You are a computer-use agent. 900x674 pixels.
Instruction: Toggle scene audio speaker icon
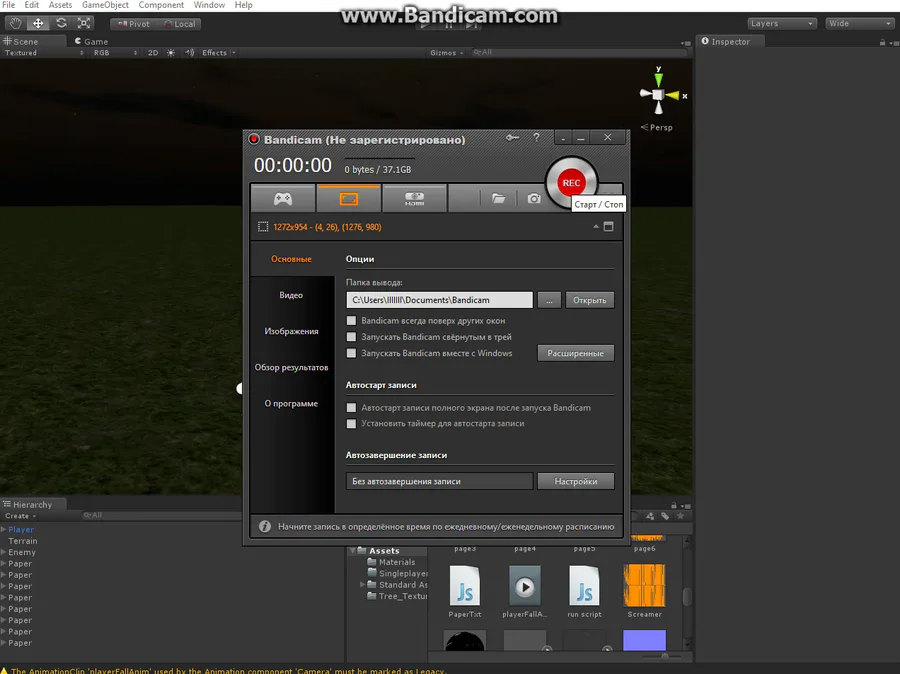coord(189,52)
